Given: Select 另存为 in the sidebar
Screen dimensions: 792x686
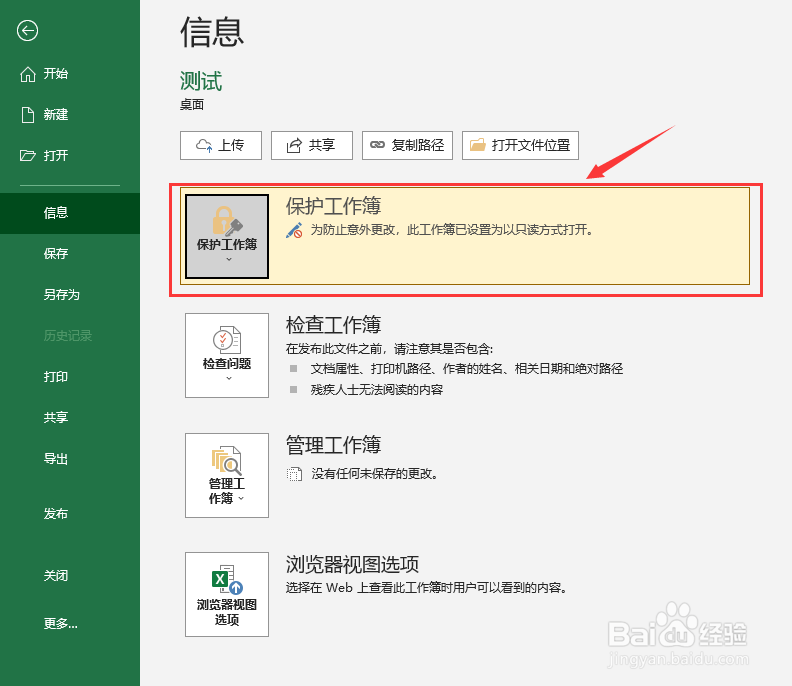Looking at the screenshot, I should (x=70, y=295).
